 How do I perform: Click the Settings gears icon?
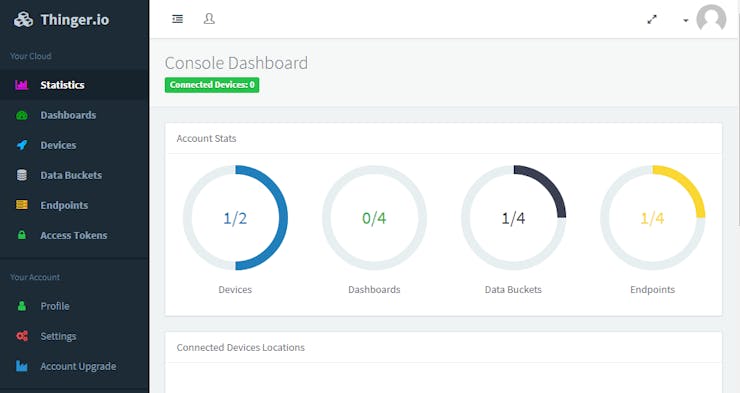click(x=22, y=336)
